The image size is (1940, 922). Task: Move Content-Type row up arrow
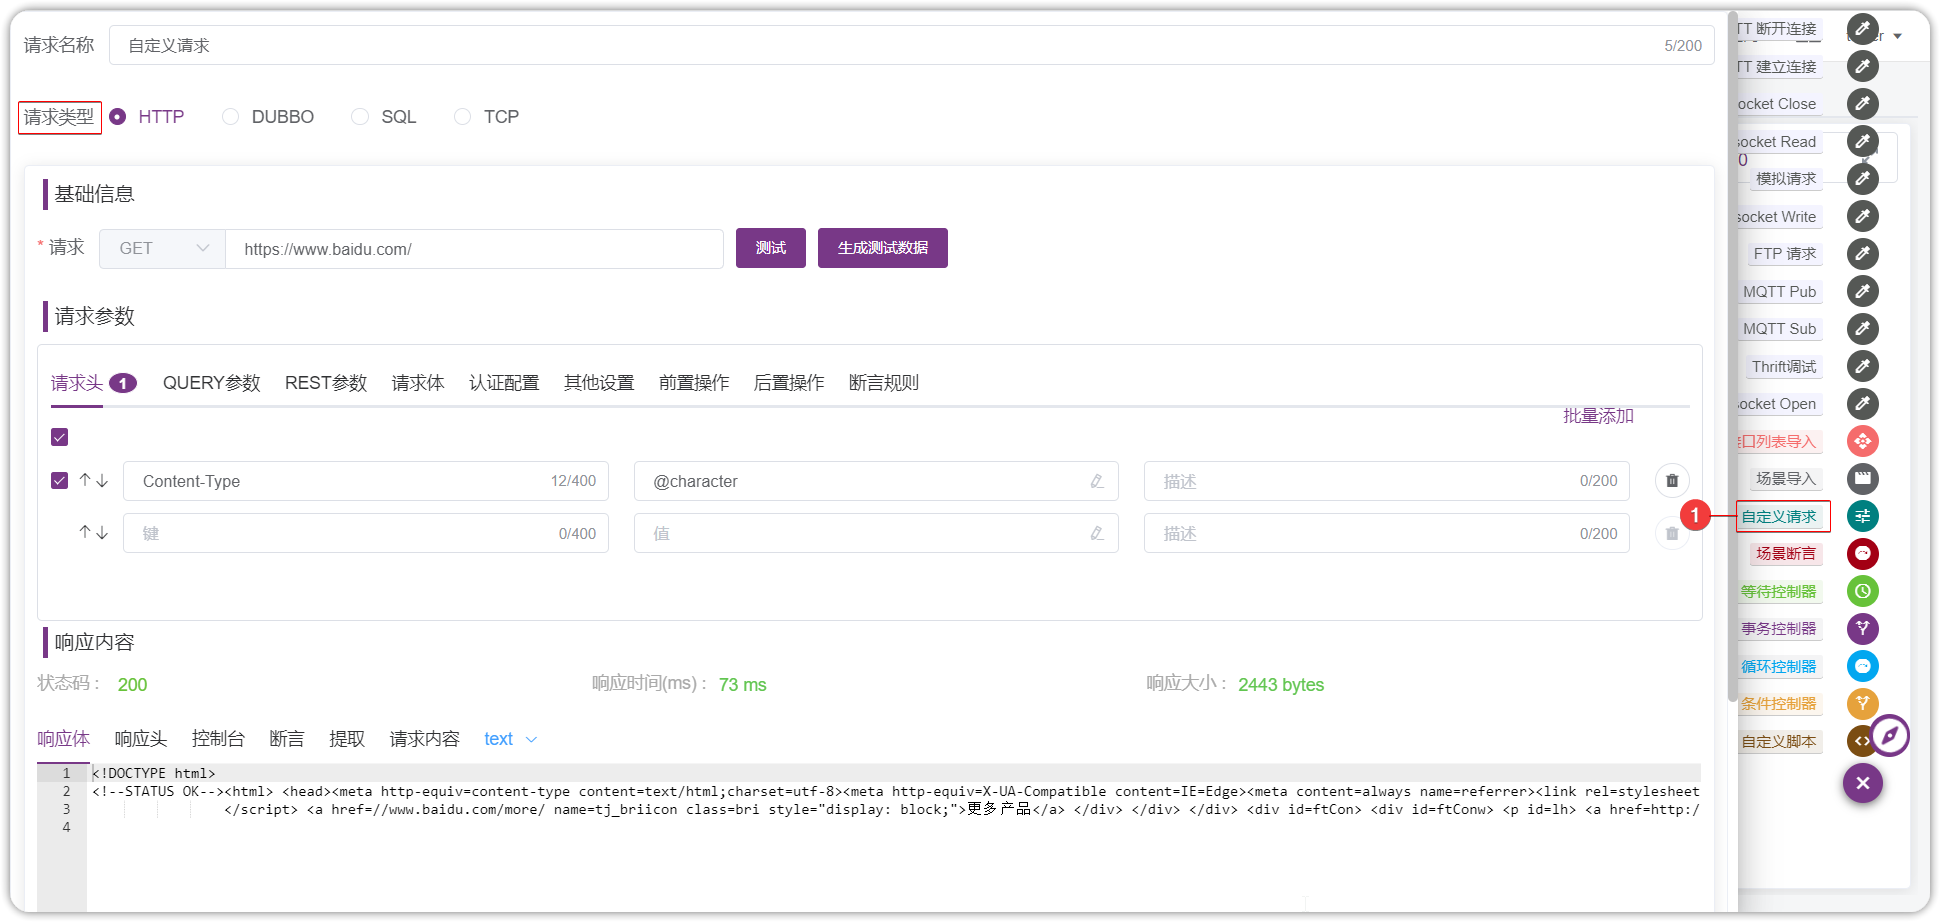[x=85, y=480]
